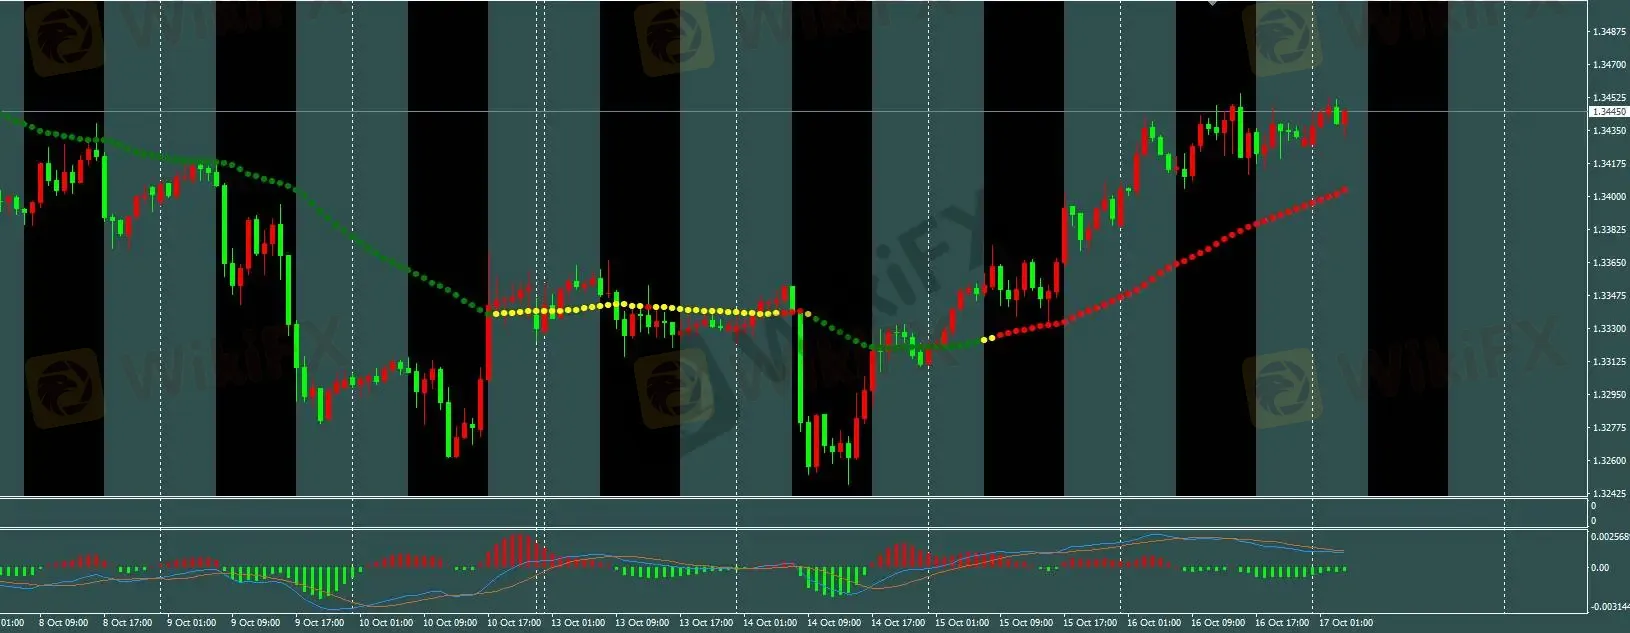Click the 17 Oct 01:00 time label

pyautogui.click(x=1346, y=623)
